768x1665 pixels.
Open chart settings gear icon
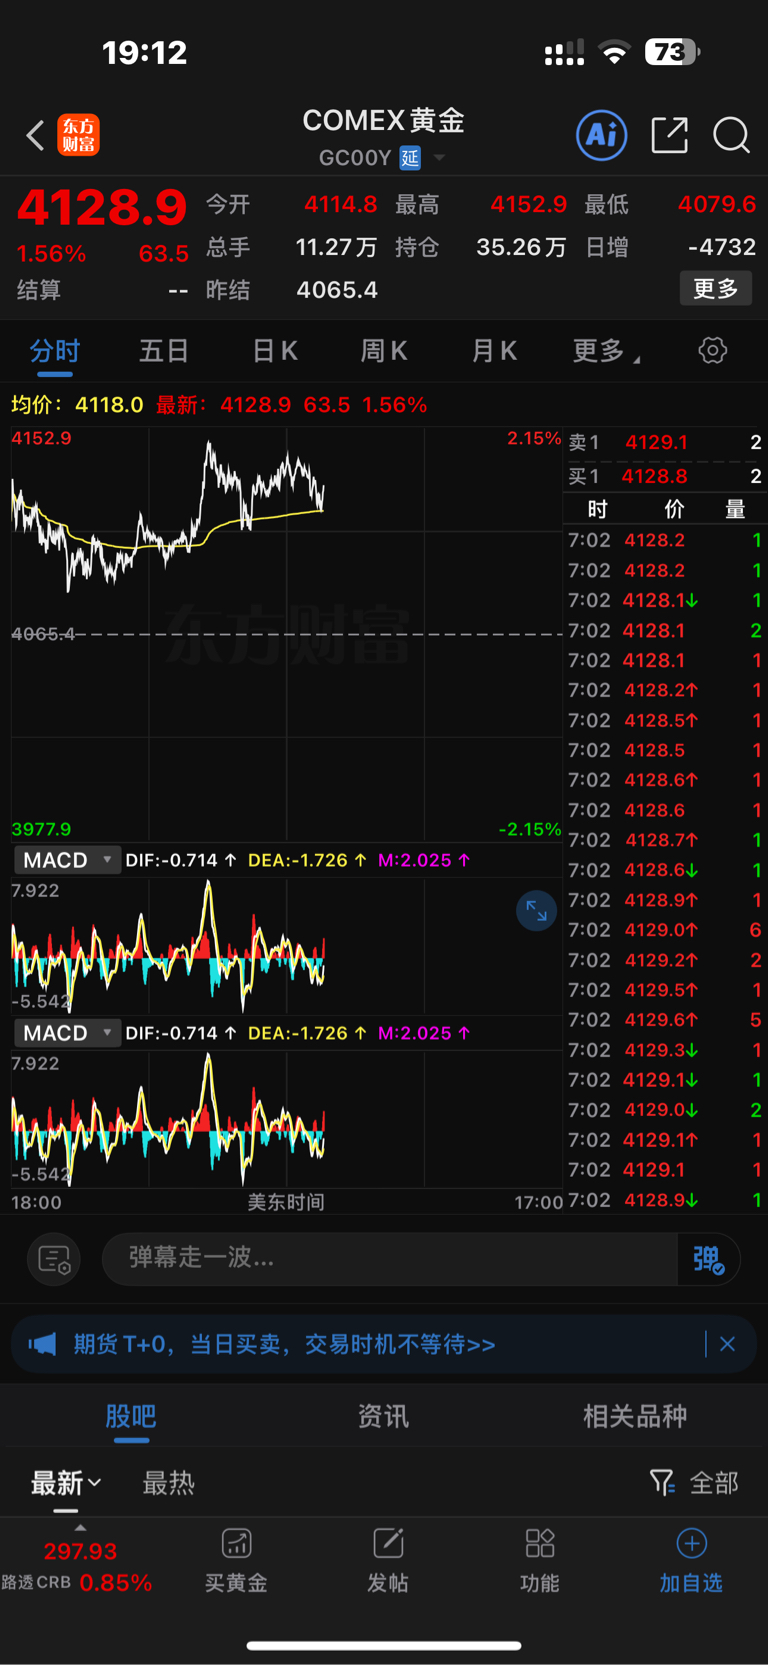pyautogui.click(x=713, y=350)
